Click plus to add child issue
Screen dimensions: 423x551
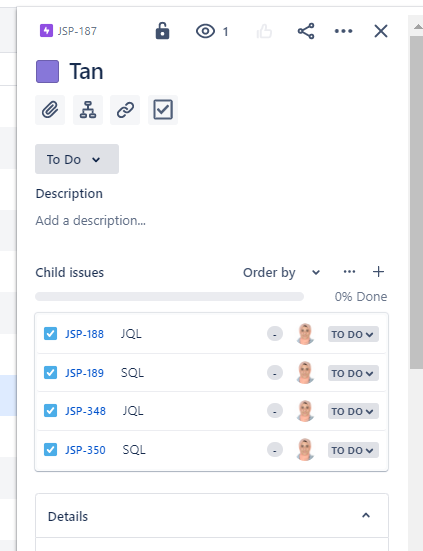(x=378, y=272)
